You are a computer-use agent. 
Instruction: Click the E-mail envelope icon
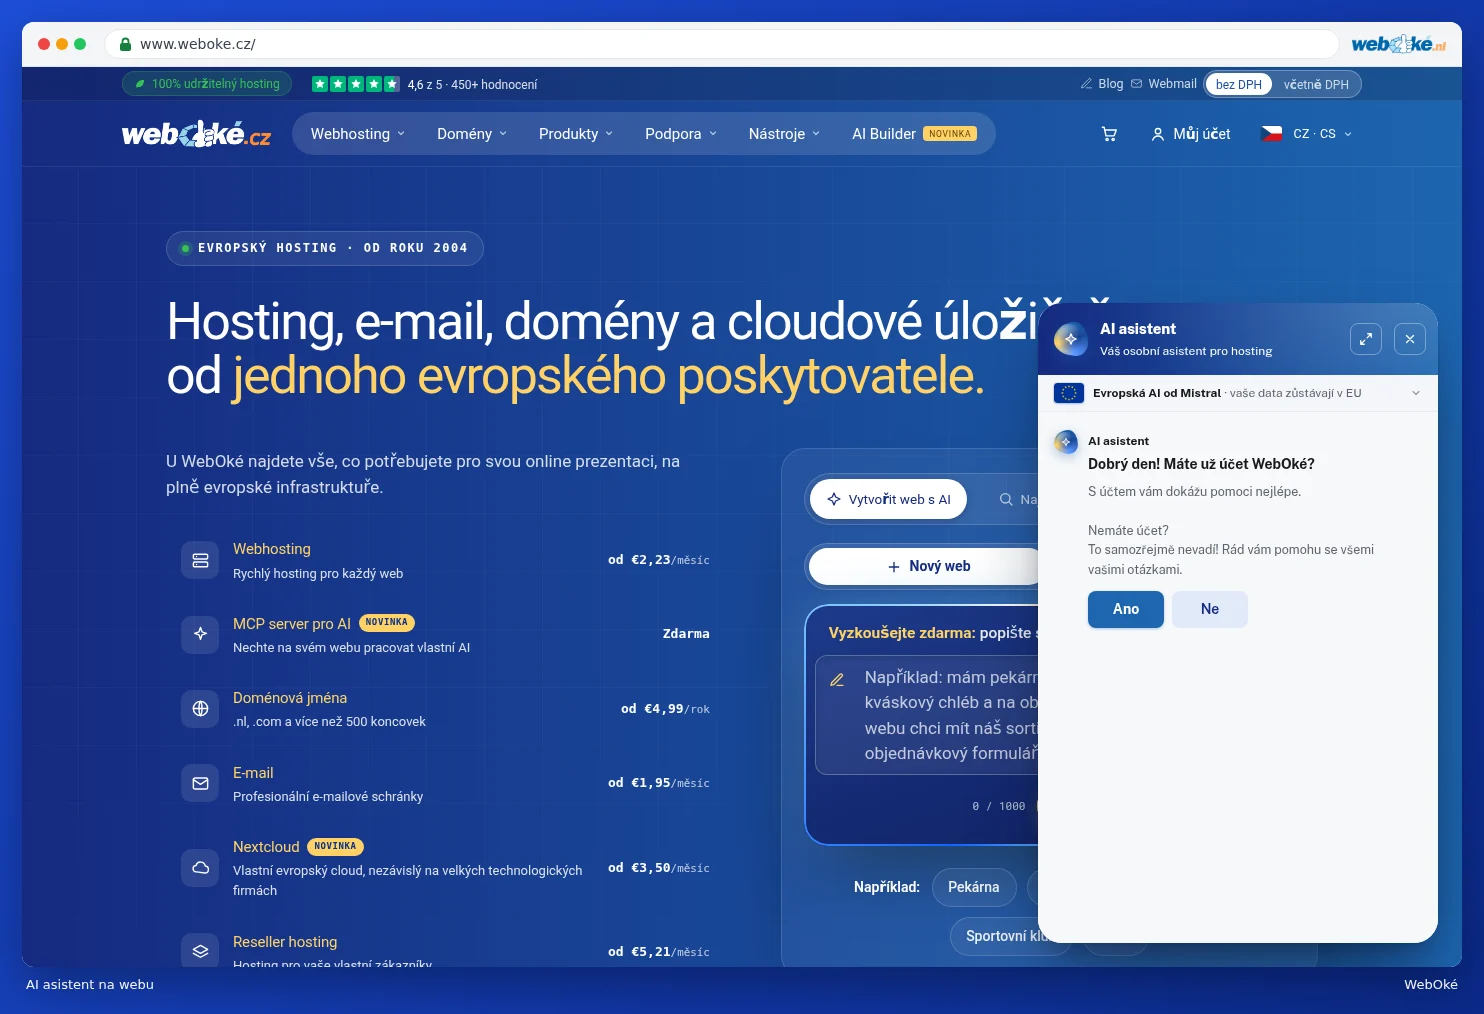(200, 783)
